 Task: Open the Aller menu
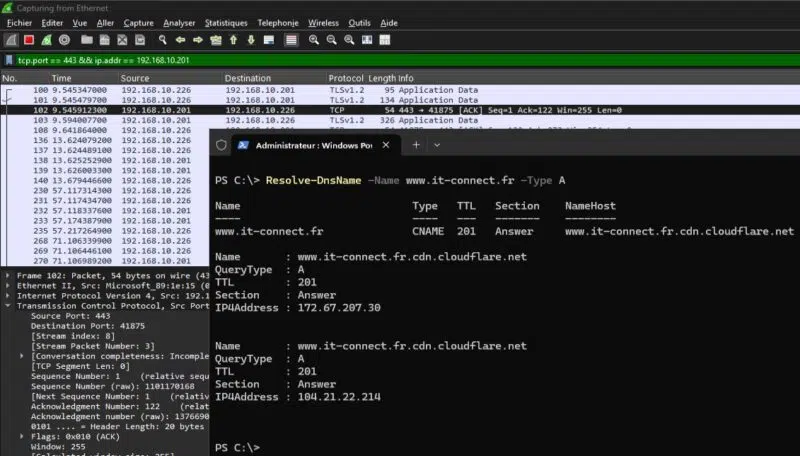(105, 23)
